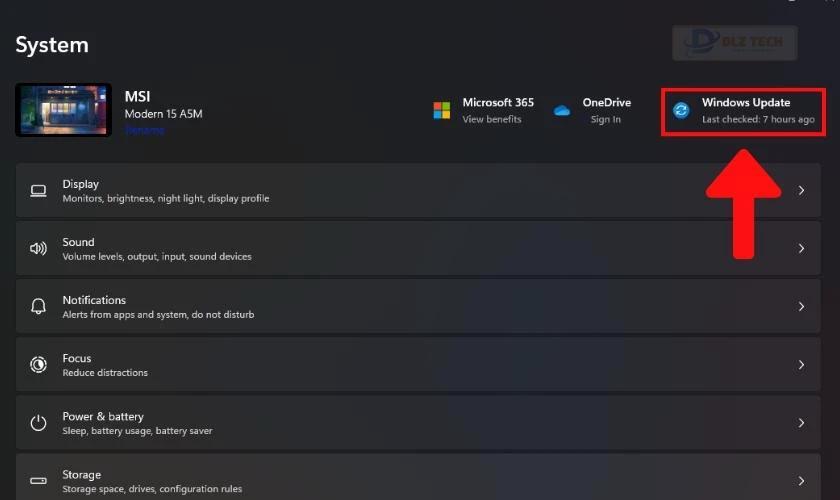
Task: Click the Rename link under MSI
Action: click(x=145, y=130)
